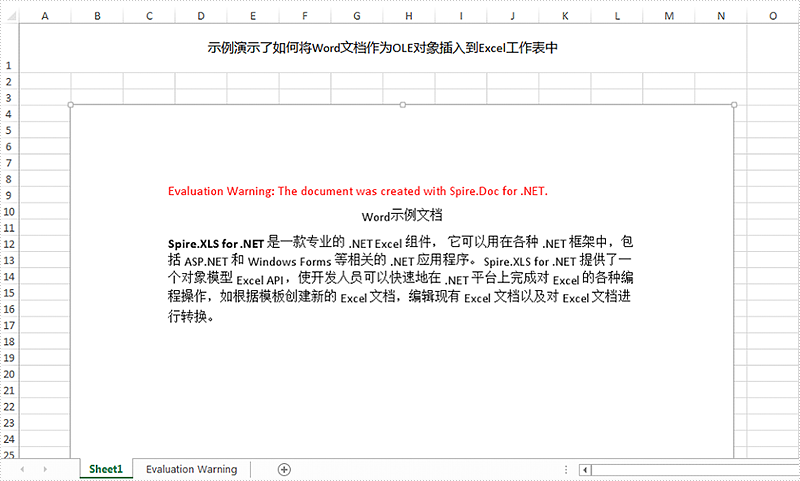The width and height of the screenshot is (800, 481).
Task: Select column A header
Action: pyautogui.click(x=45, y=15)
